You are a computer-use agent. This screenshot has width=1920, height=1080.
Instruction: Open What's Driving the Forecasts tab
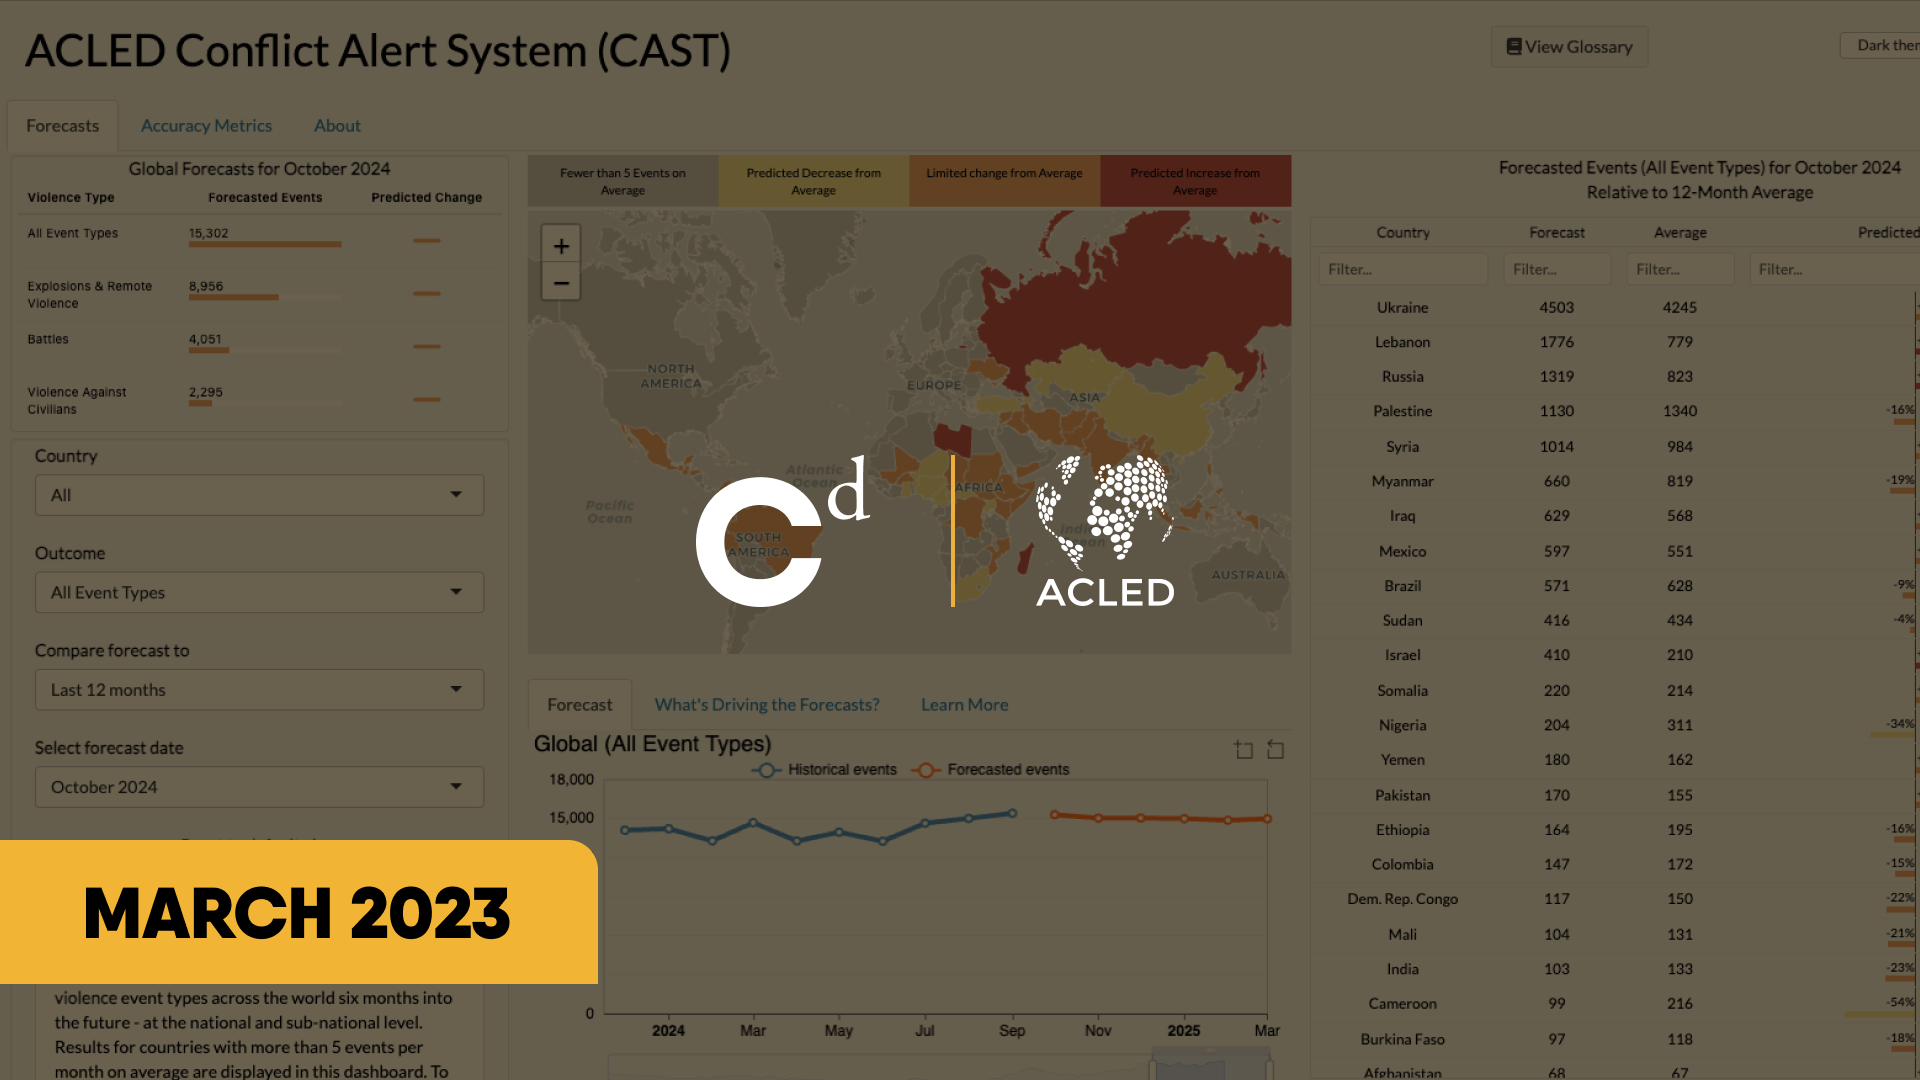[767, 705]
